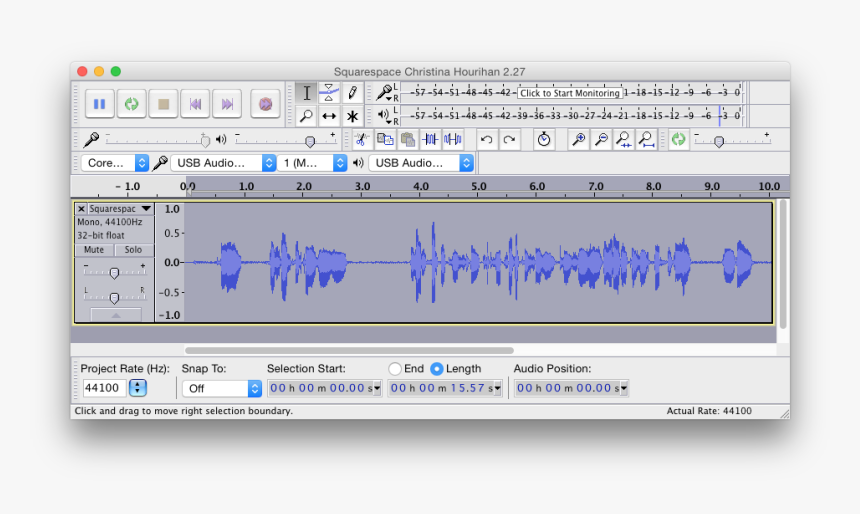Open Selection Start format dropdown arrow
The height and width of the screenshot is (514, 860).
[x=377, y=388]
